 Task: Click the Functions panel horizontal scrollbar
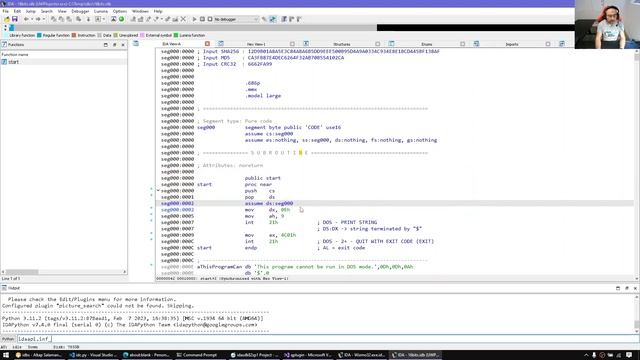pyautogui.click(x=64, y=272)
